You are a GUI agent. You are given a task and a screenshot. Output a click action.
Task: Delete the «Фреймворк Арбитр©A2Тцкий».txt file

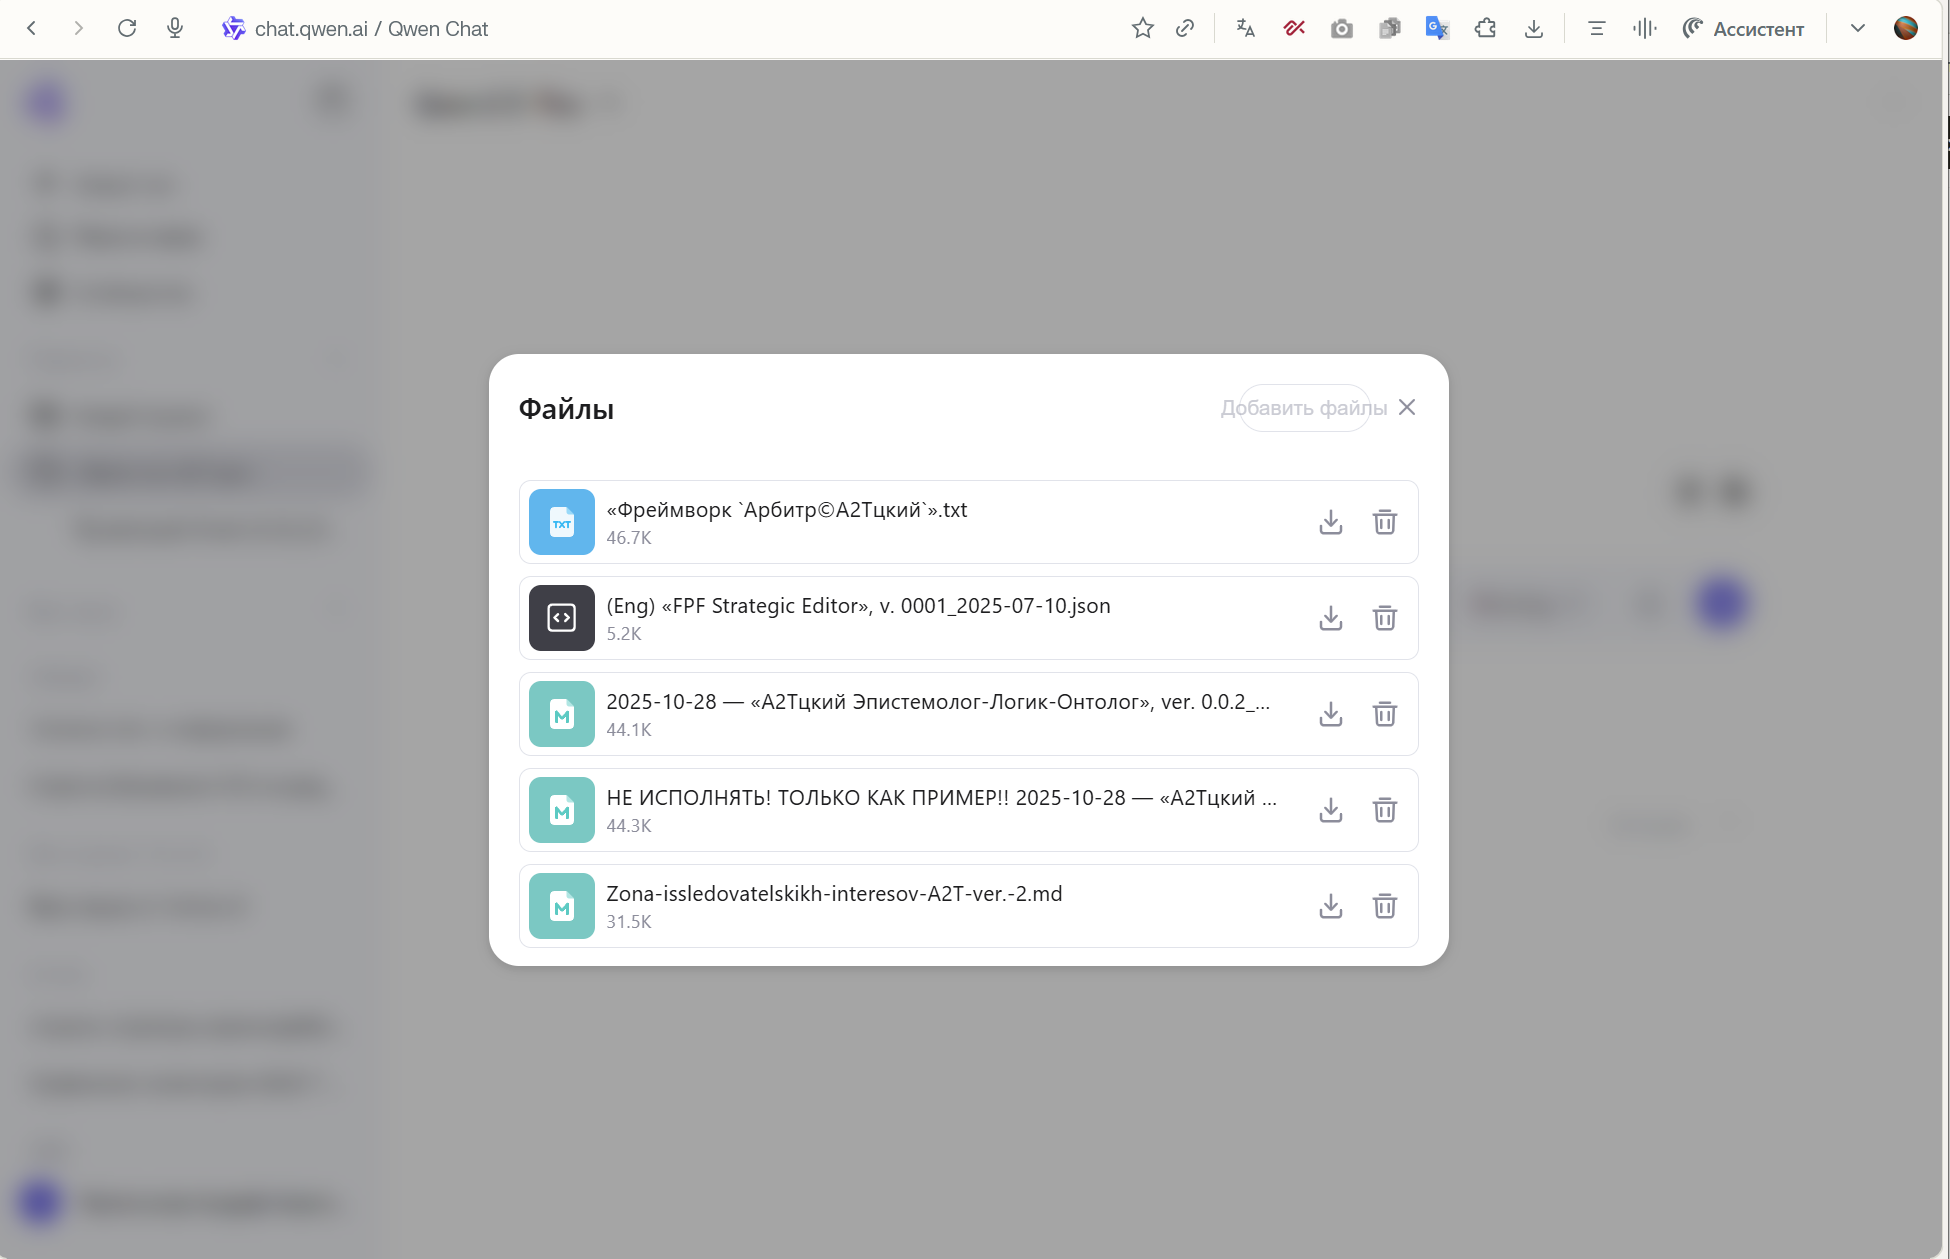1384,522
